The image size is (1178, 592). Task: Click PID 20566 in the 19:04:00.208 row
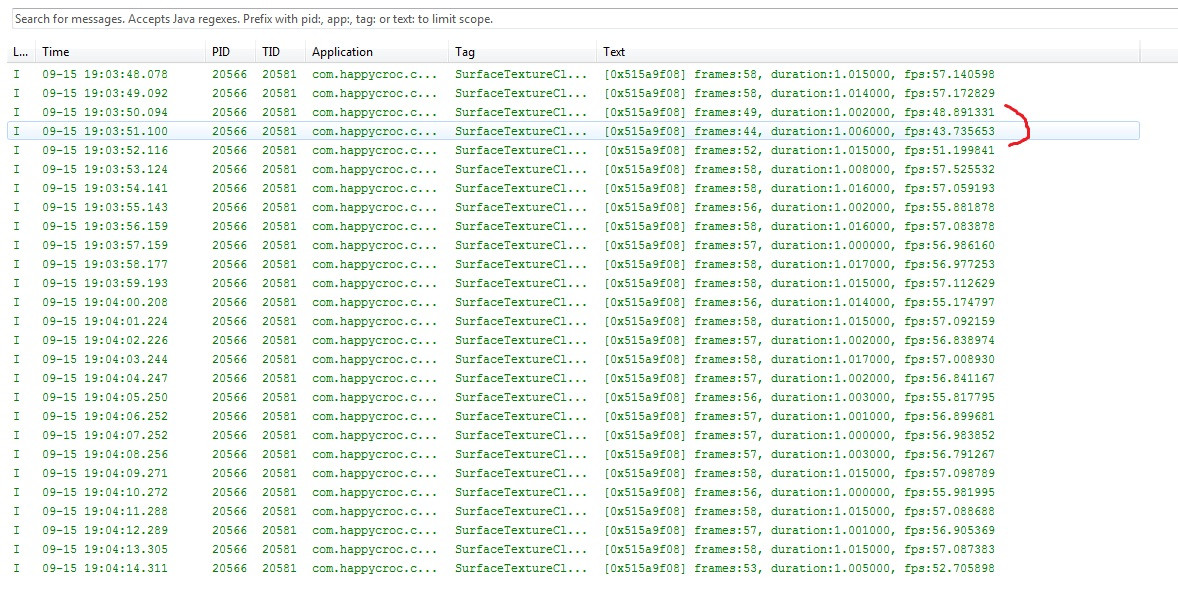pyautogui.click(x=229, y=302)
